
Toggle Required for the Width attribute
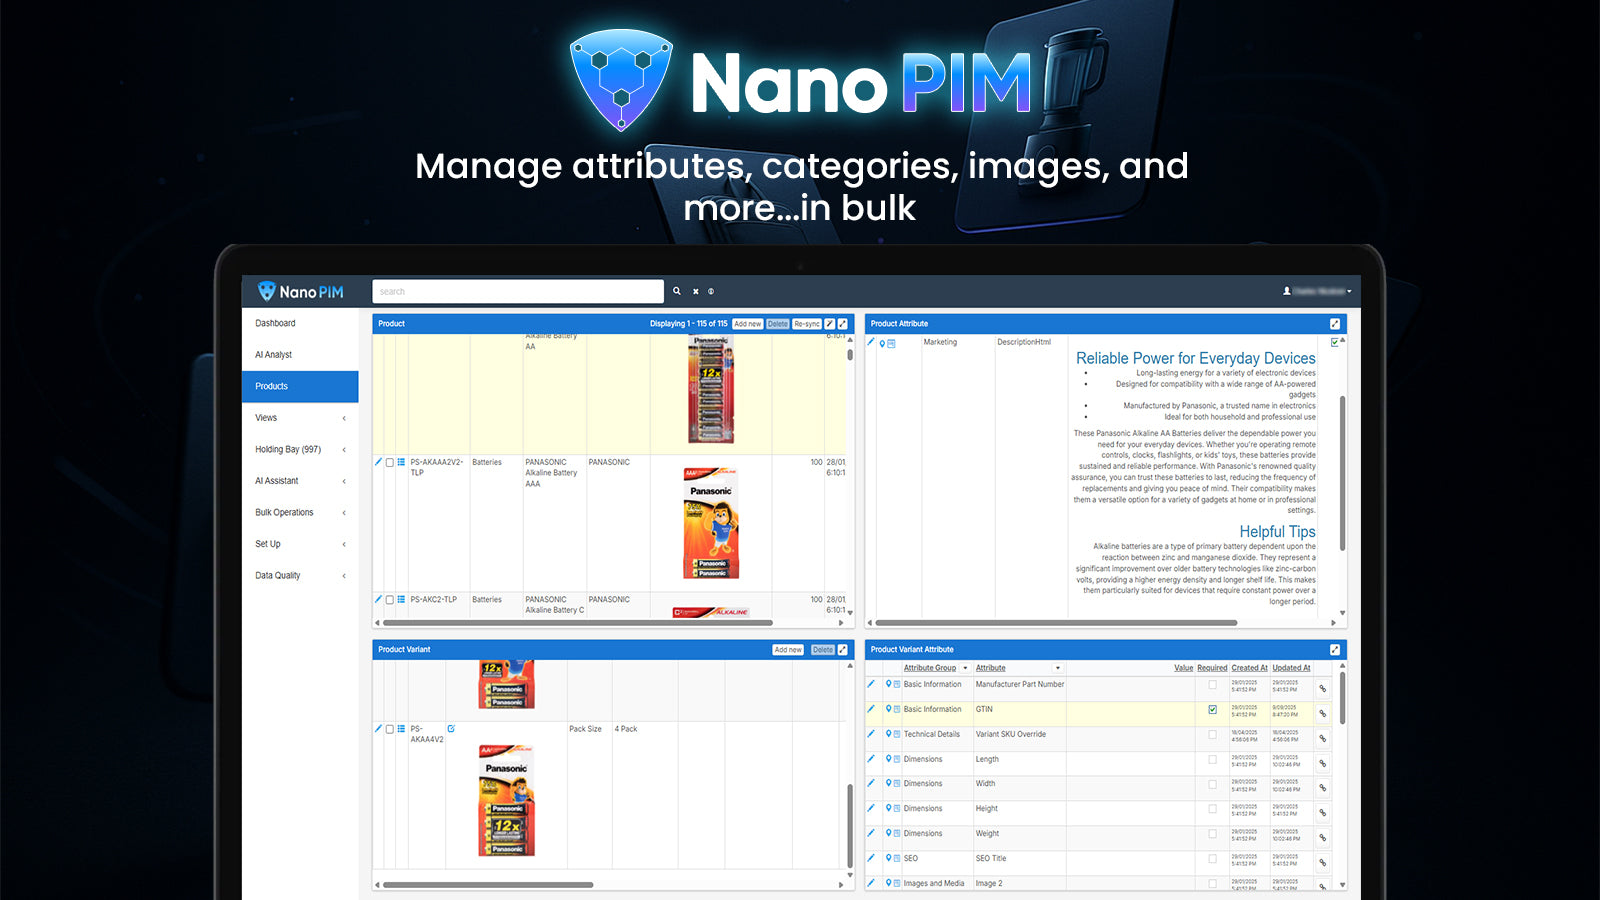1213,784
